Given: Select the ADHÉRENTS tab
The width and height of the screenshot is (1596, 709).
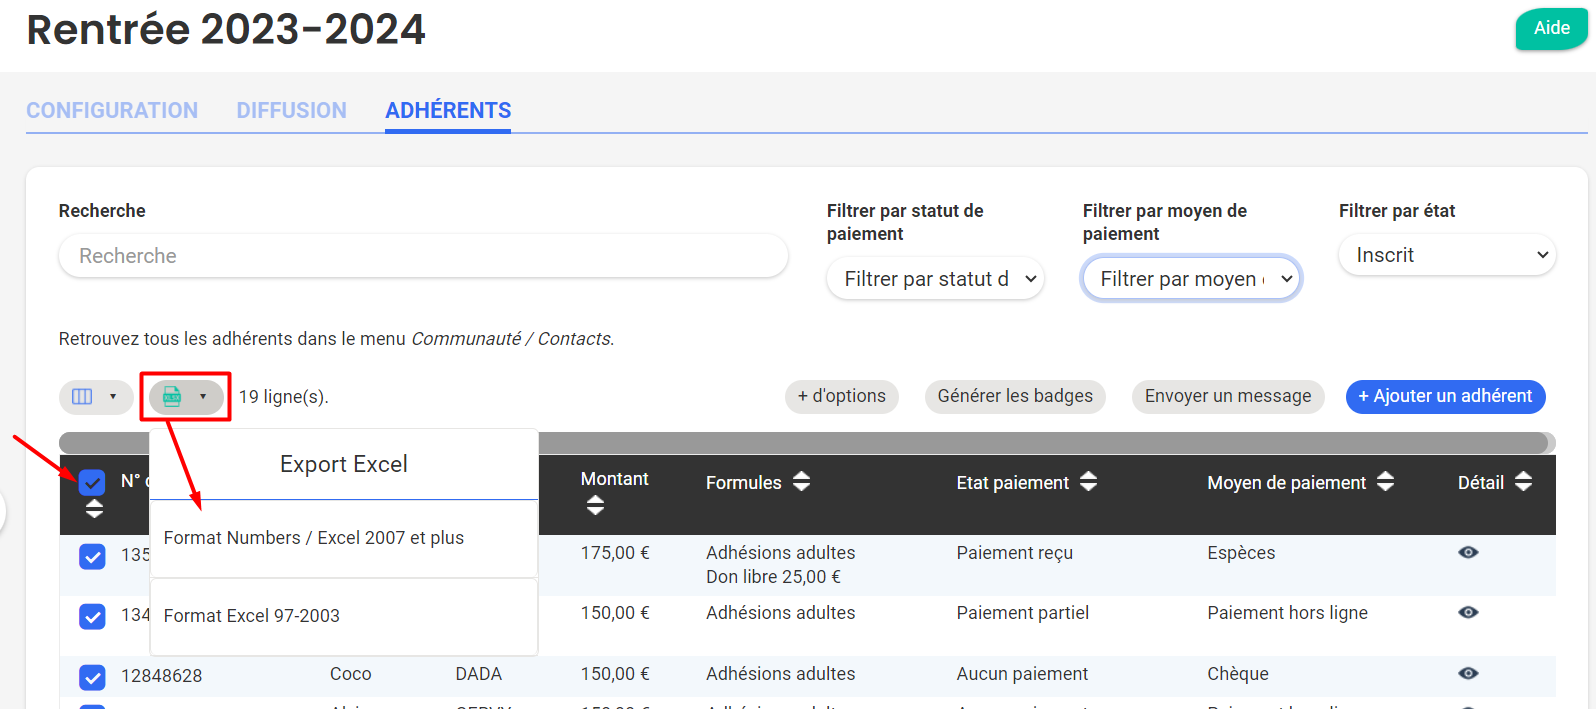Looking at the screenshot, I should 448,110.
